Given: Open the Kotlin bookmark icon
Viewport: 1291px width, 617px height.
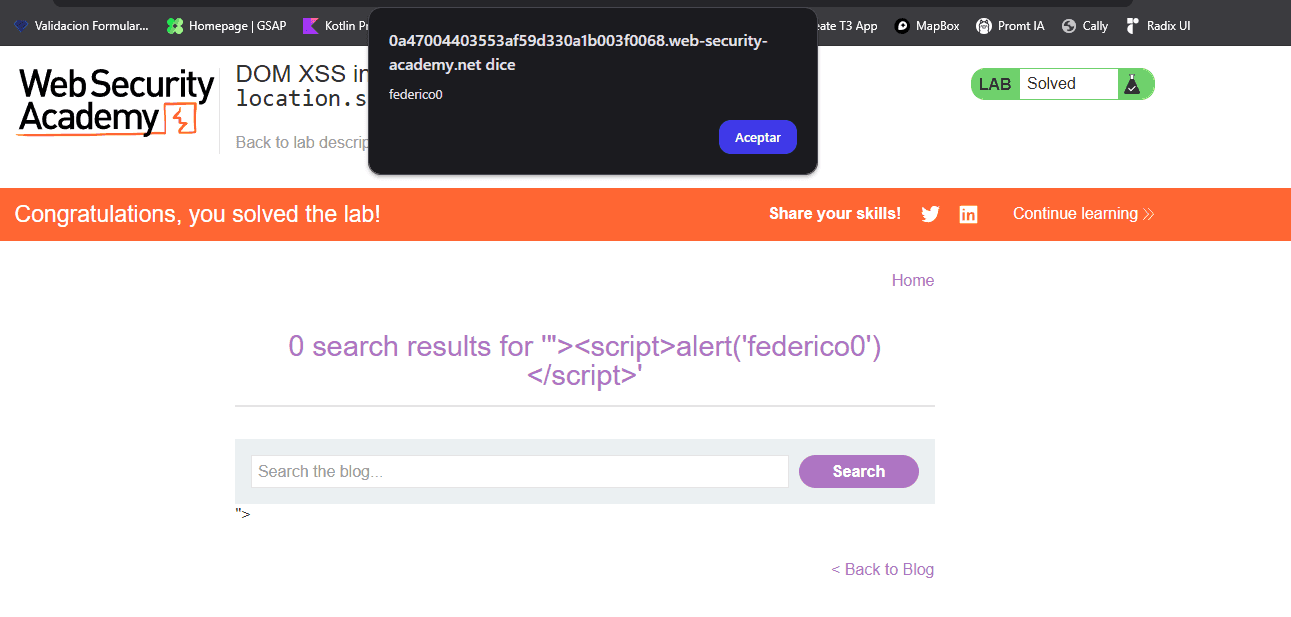Looking at the screenshot, I should (310, 26).
